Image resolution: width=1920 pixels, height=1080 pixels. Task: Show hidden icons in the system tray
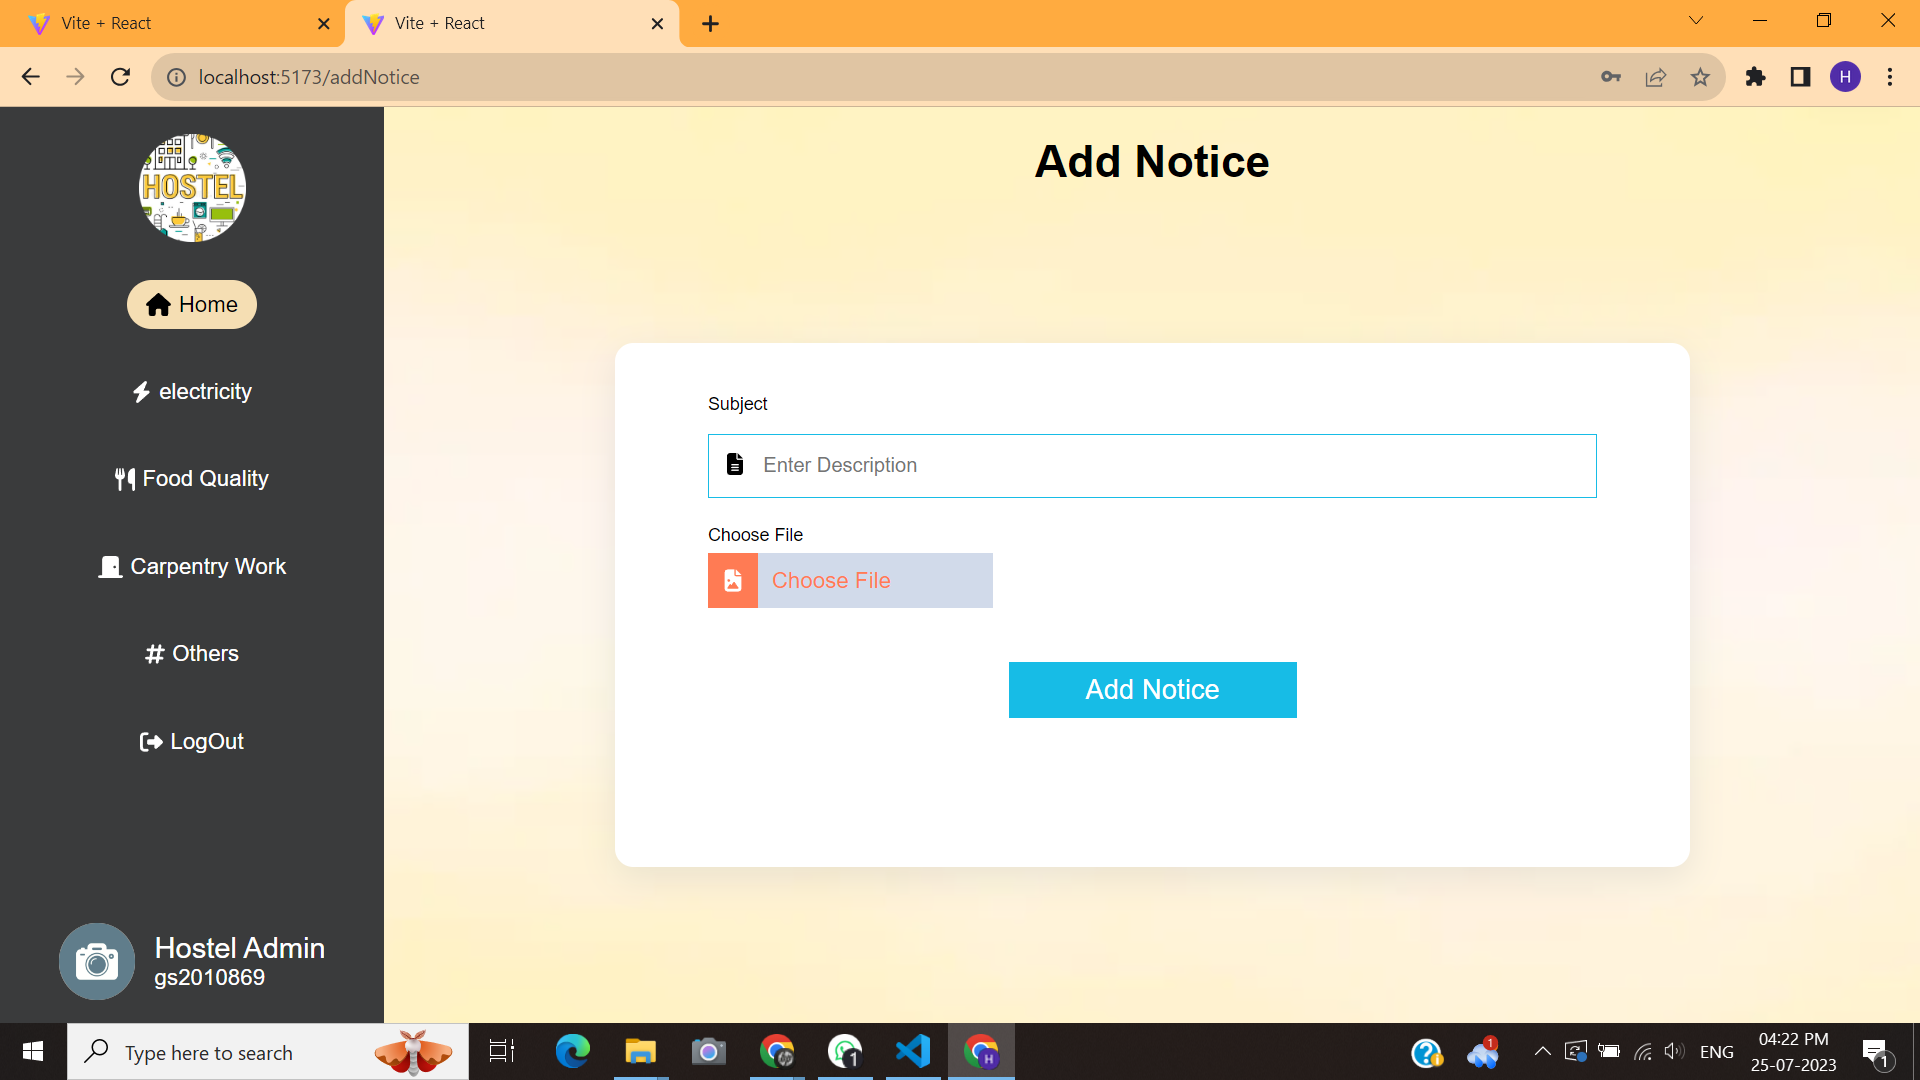tap(1542, 1051)
